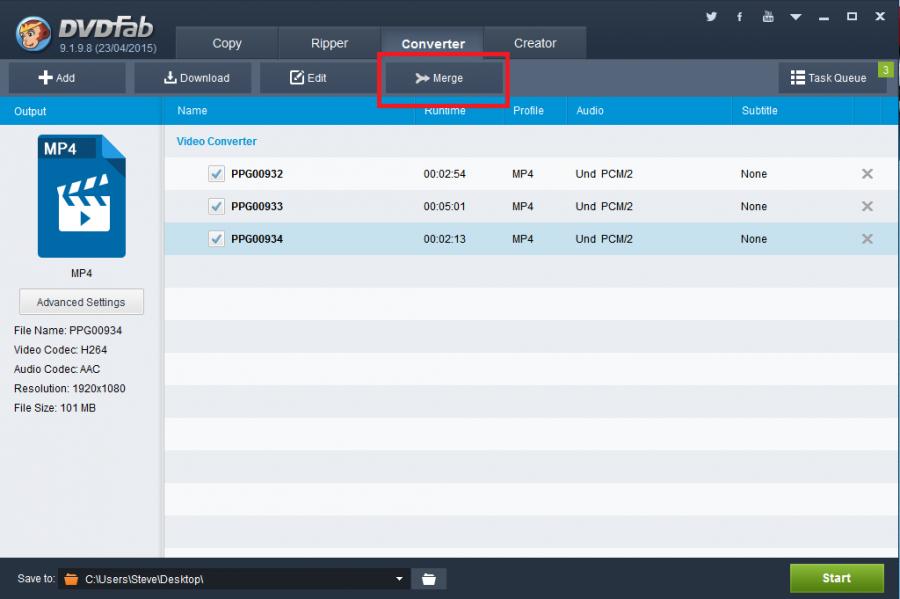Image resolution: width=900 pixels, height=599 pixels.
Task: Switch to the Ripper tab
Action: pyautogui.click(x=329, y=43)
